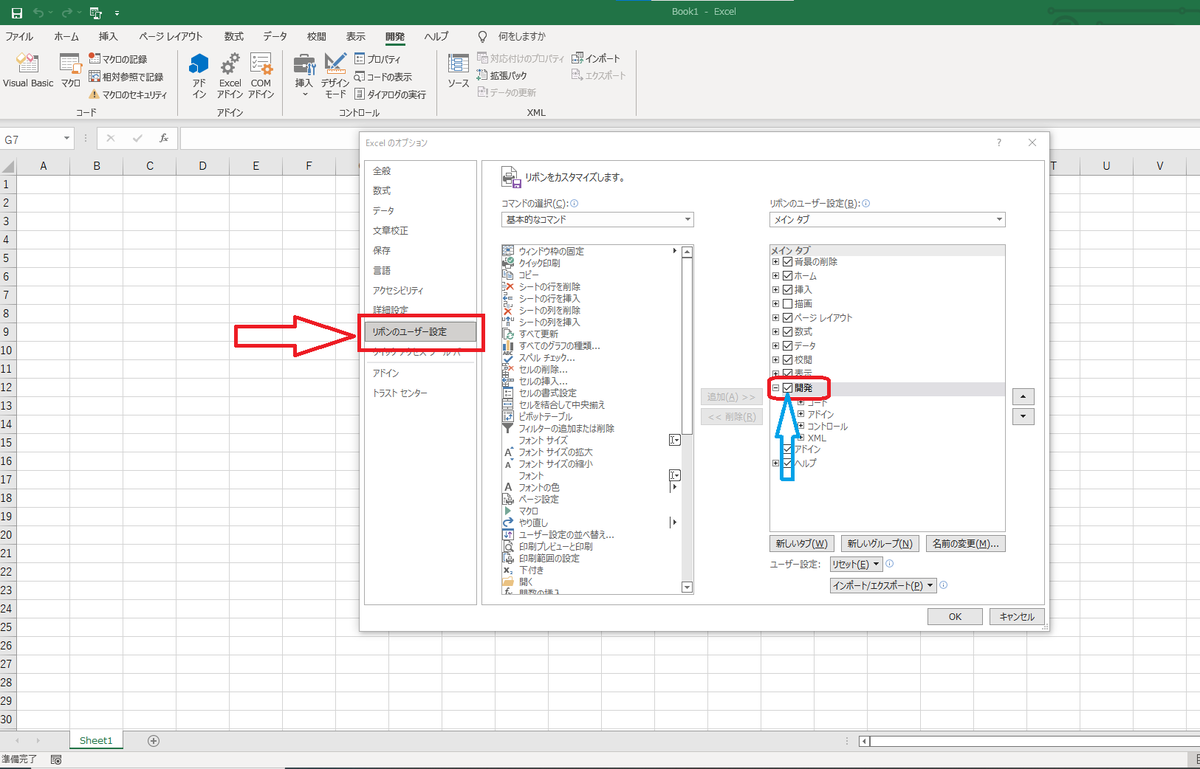Screen dimensions: 1200x769
Task: Uncheck the ホーム tab checkbox
Action: [788, 275]
